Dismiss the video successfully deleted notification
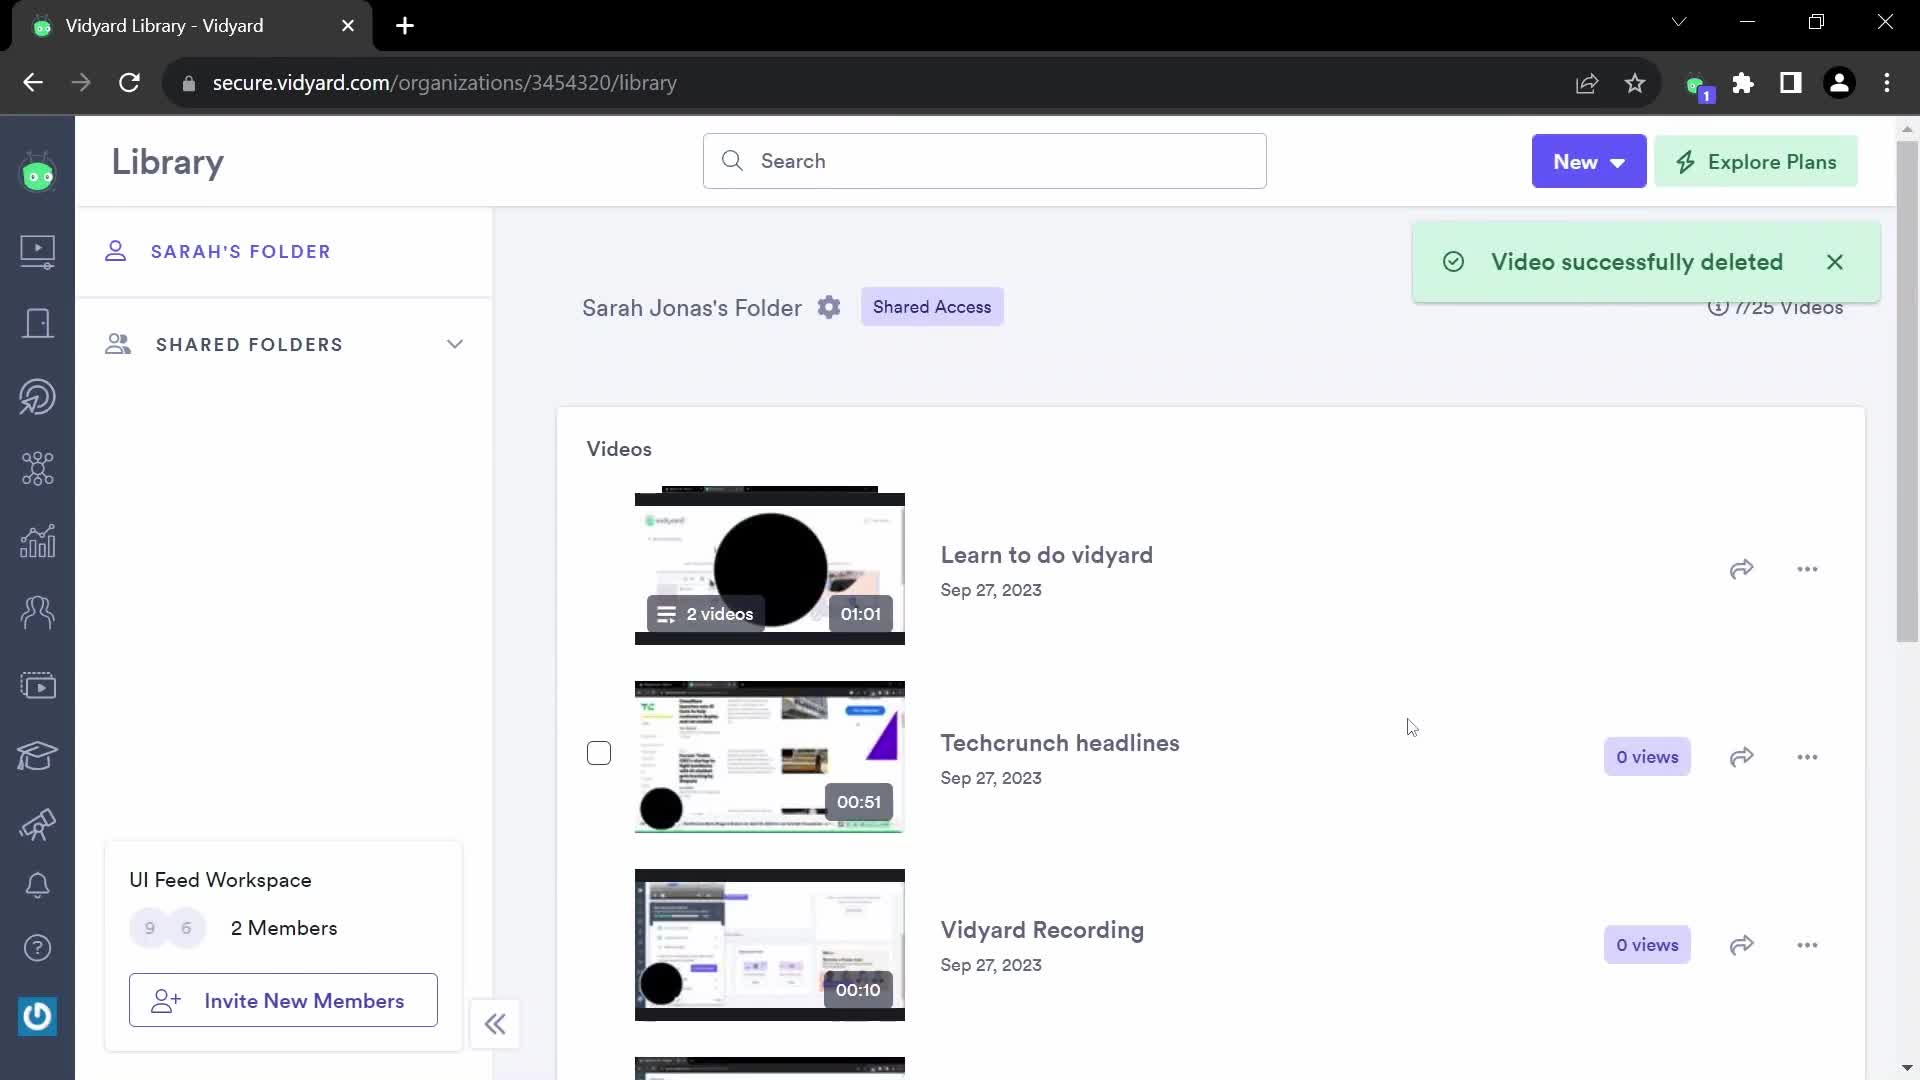 [1834, 261]
